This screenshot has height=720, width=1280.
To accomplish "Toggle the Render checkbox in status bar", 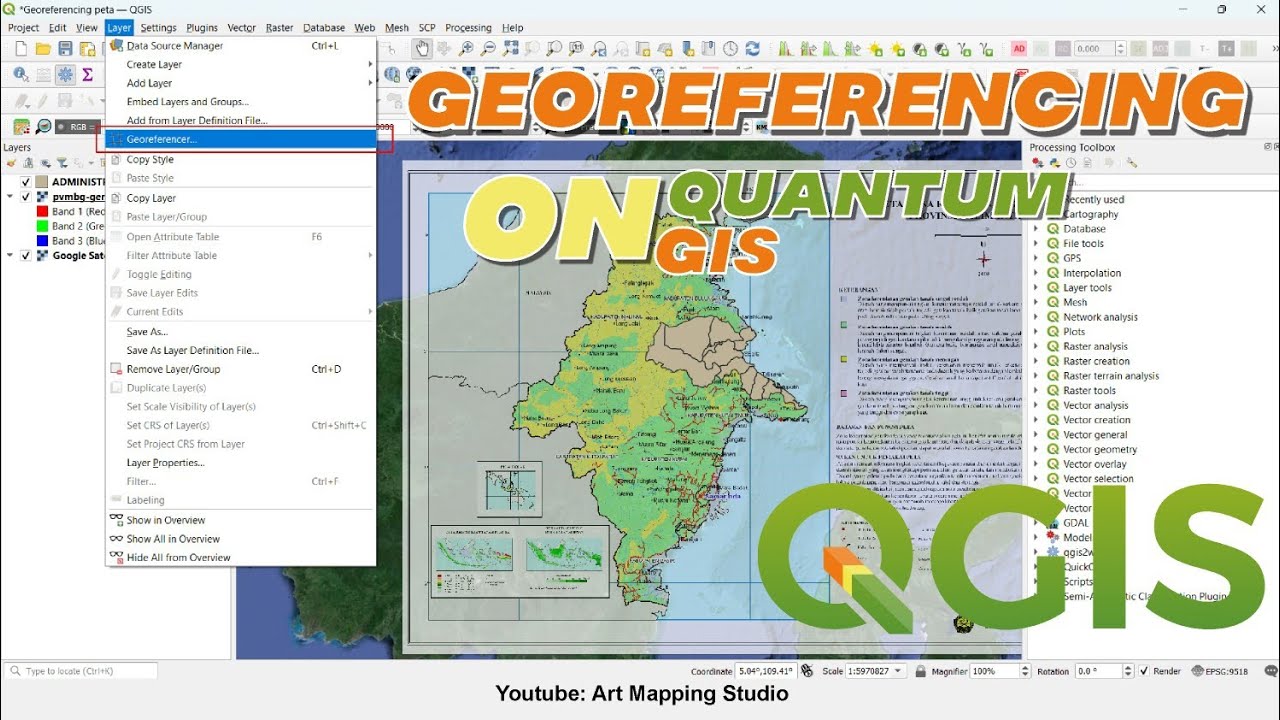I will coord(1145,671).
